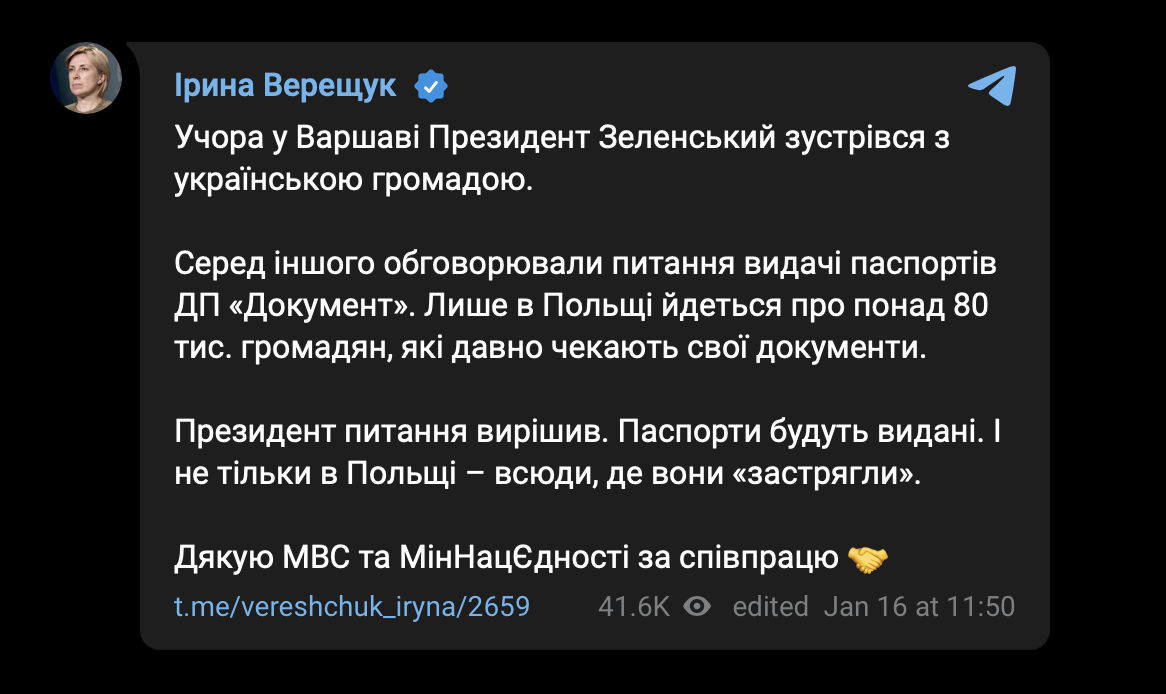Click the handshake emoji
Screen dimensions: 1166x694
coord(868,558)
